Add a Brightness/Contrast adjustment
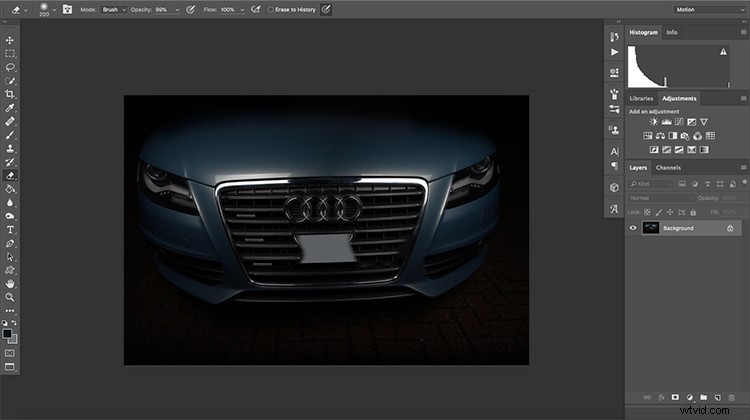Image resolution: width=750 pixels, height=420 pixels. (x=653, y=122)
